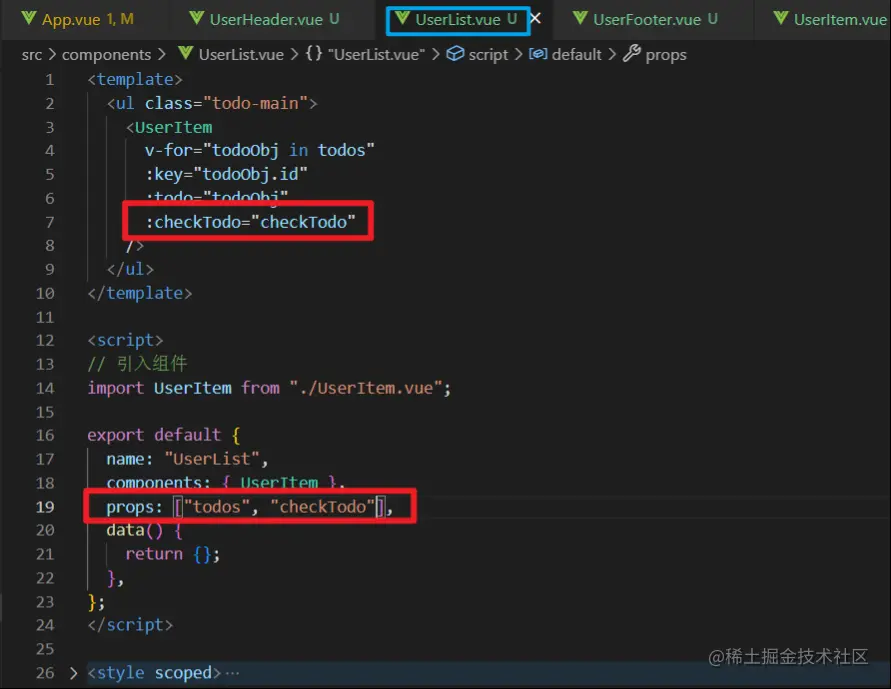Click the :key="todoObj.id" attribute

[x=226, y=174]
